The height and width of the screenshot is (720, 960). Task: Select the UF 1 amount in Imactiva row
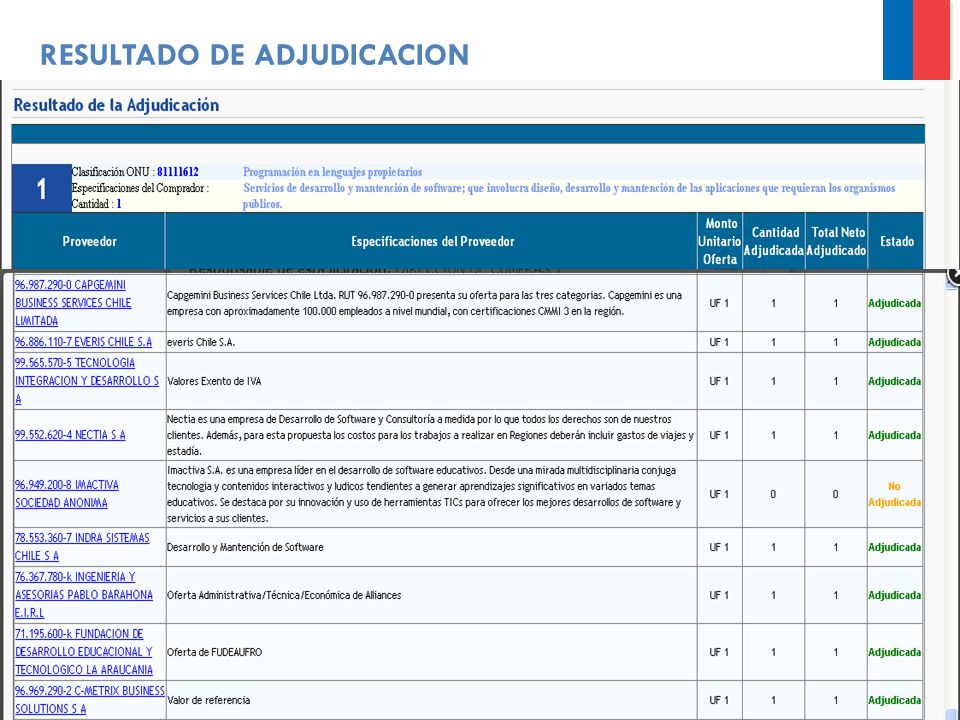(719, 494)
